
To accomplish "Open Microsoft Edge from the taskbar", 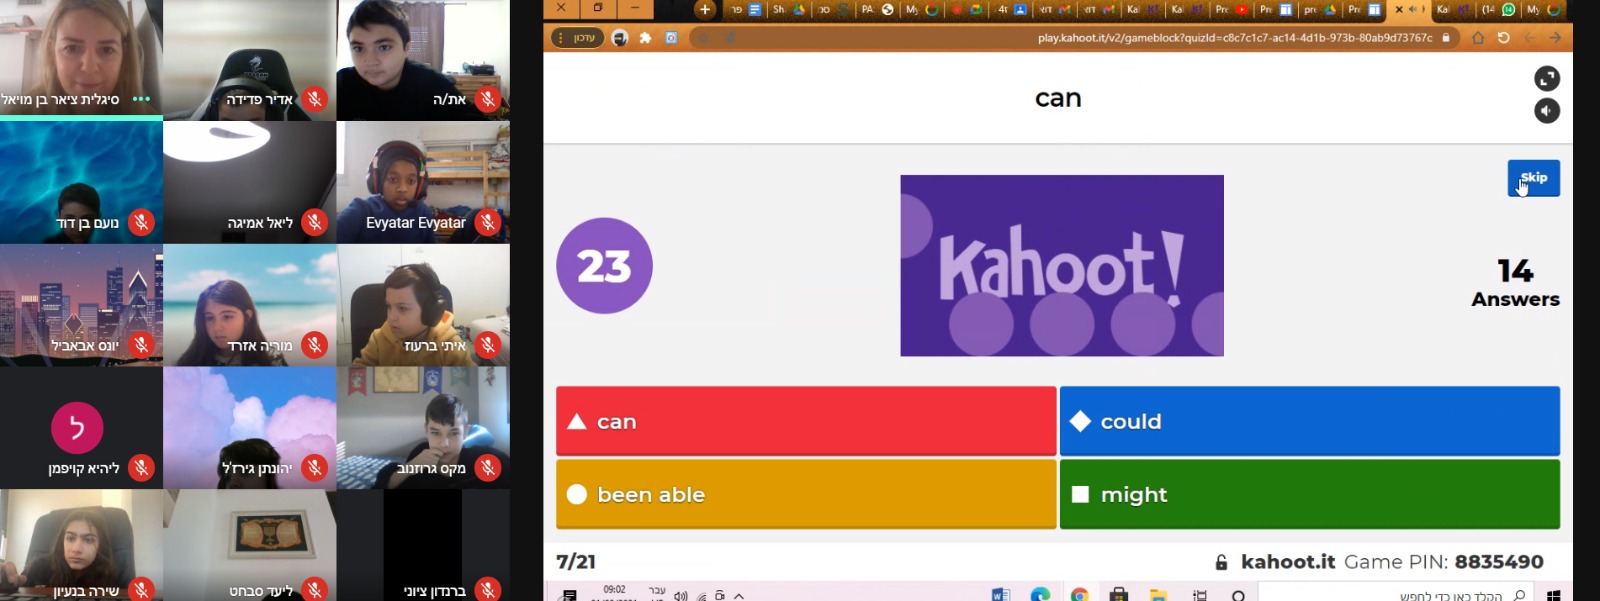I will [1040, 595].
